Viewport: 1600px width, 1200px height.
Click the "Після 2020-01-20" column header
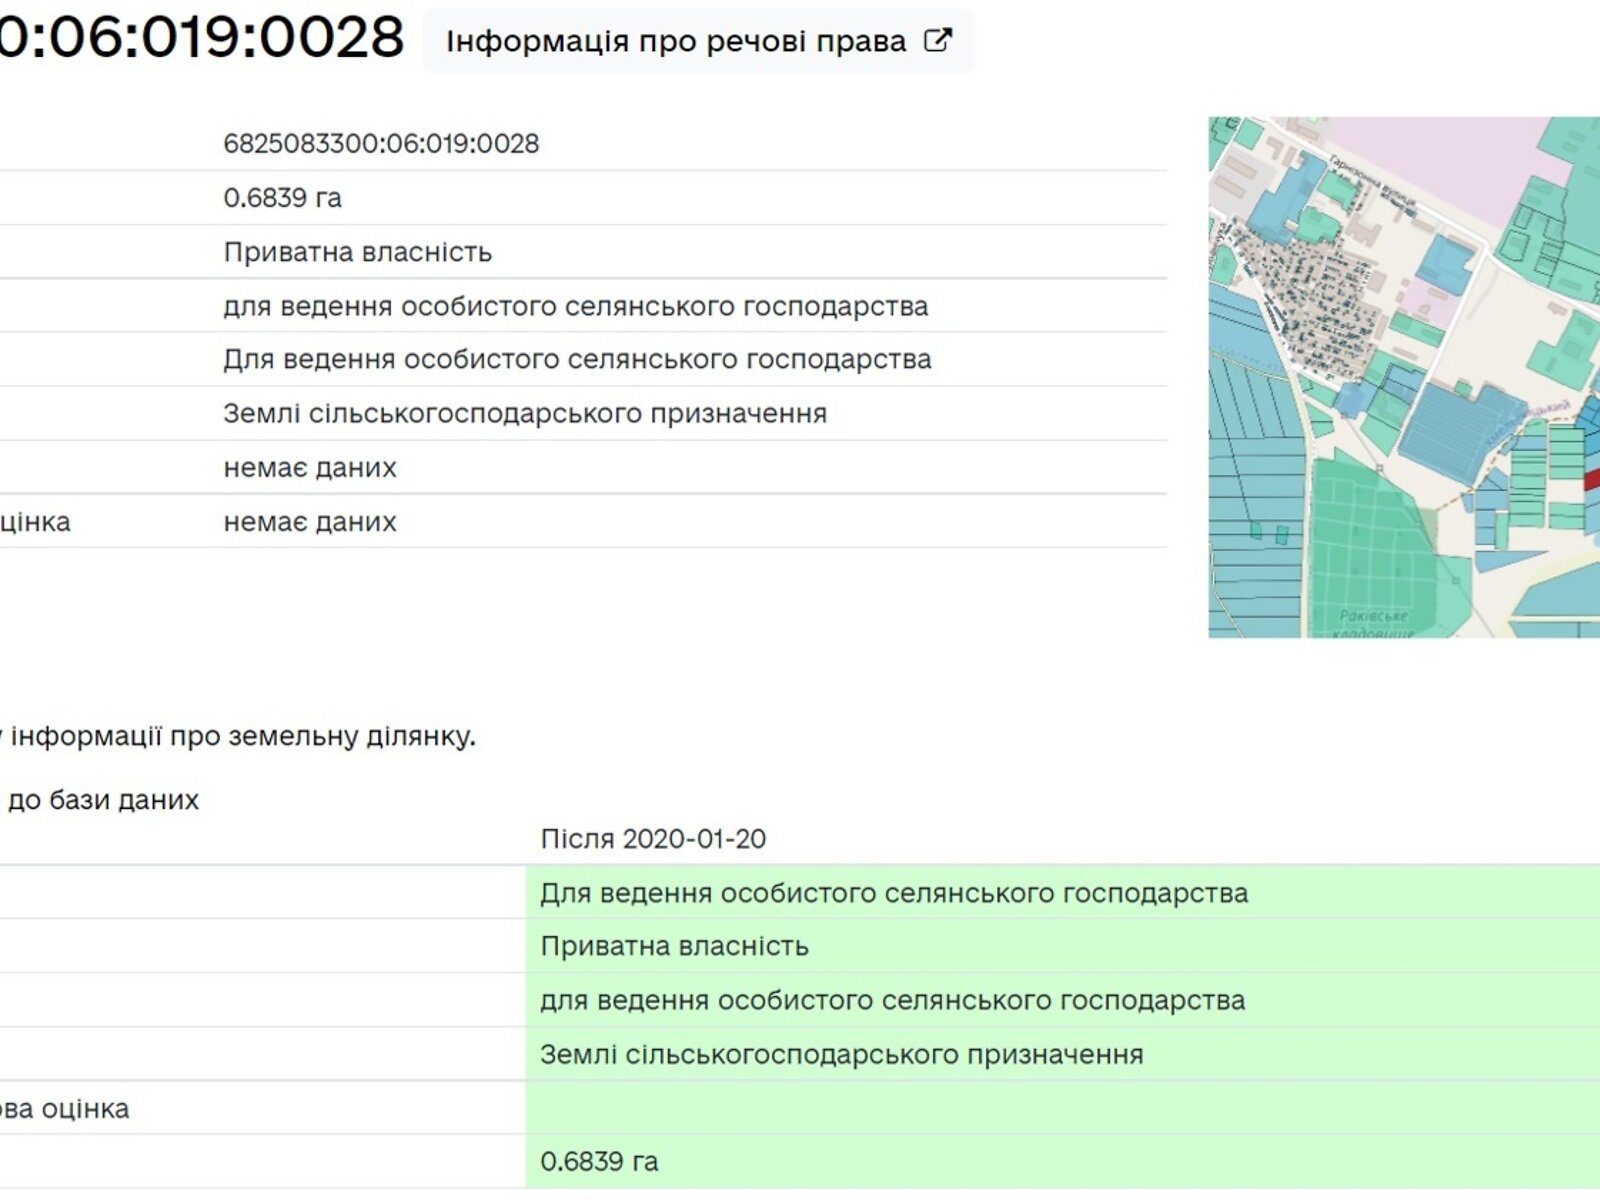coord(653,838)
